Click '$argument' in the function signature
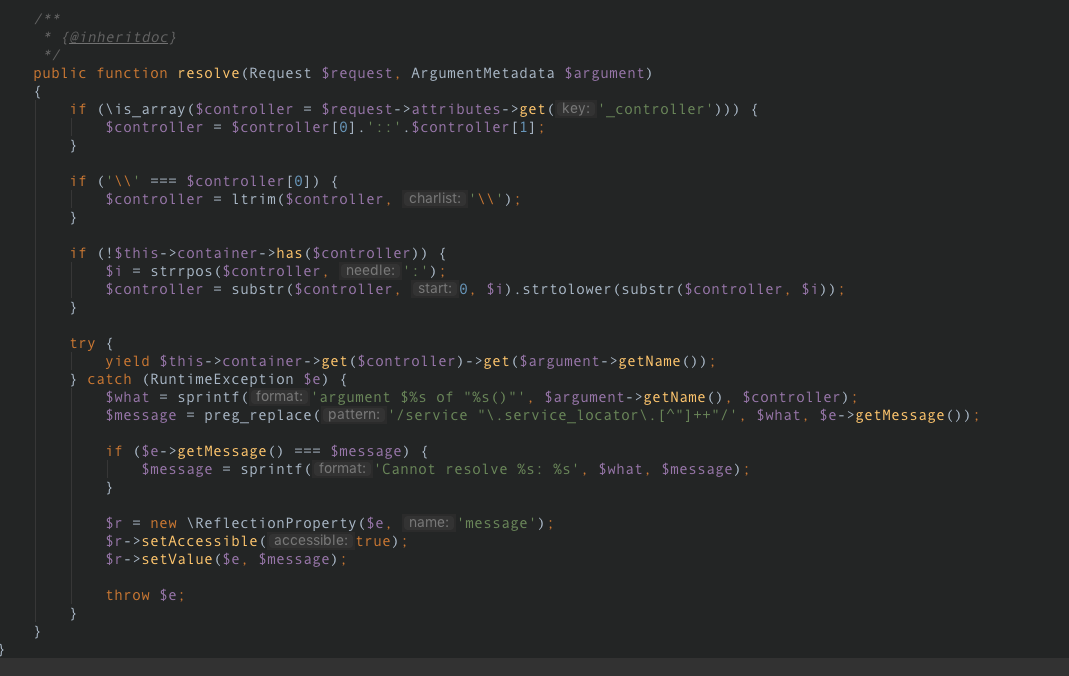 click(x=604, y=74)
